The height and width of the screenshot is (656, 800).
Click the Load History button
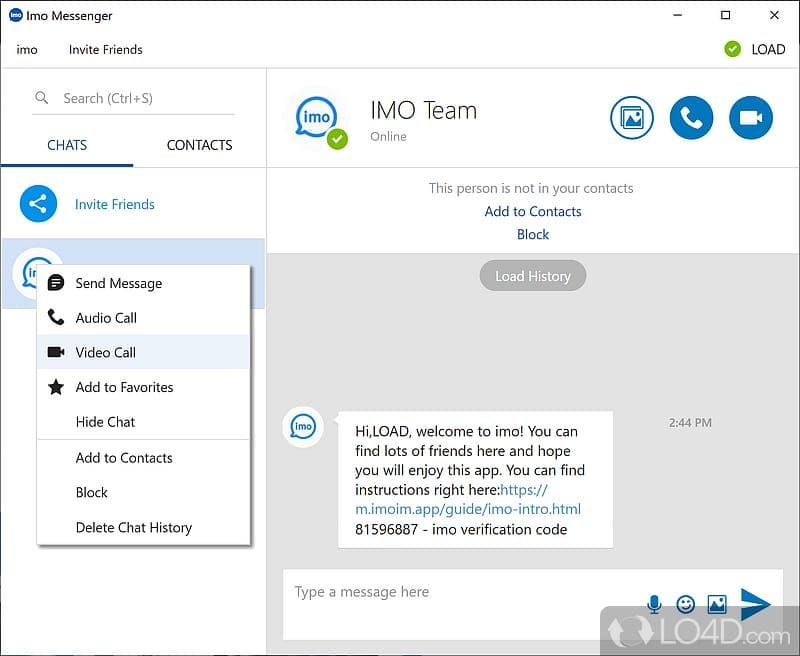(x=533, y=276)
